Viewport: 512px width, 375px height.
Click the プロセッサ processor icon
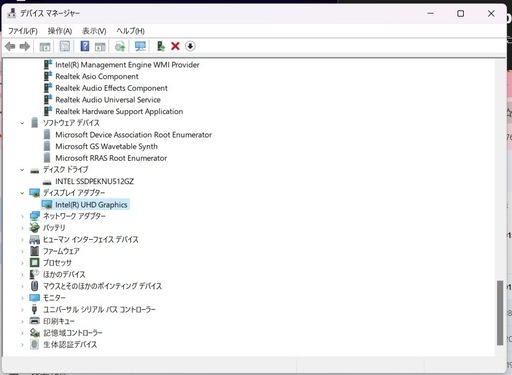34,263
